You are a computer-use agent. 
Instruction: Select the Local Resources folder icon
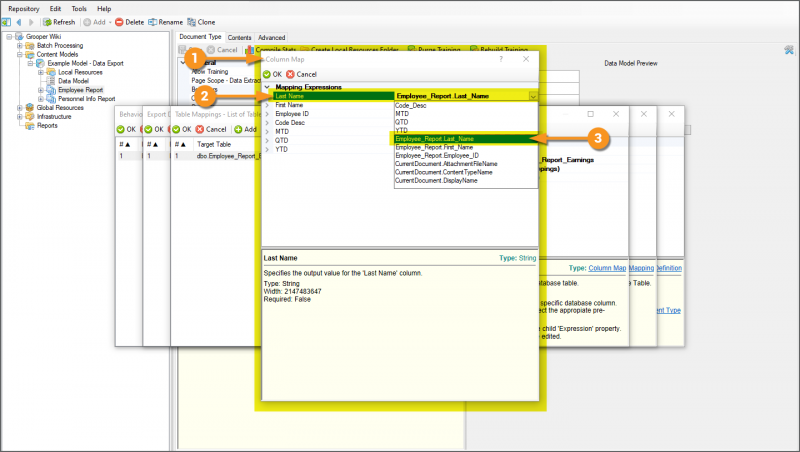click(x=51, y=72)
